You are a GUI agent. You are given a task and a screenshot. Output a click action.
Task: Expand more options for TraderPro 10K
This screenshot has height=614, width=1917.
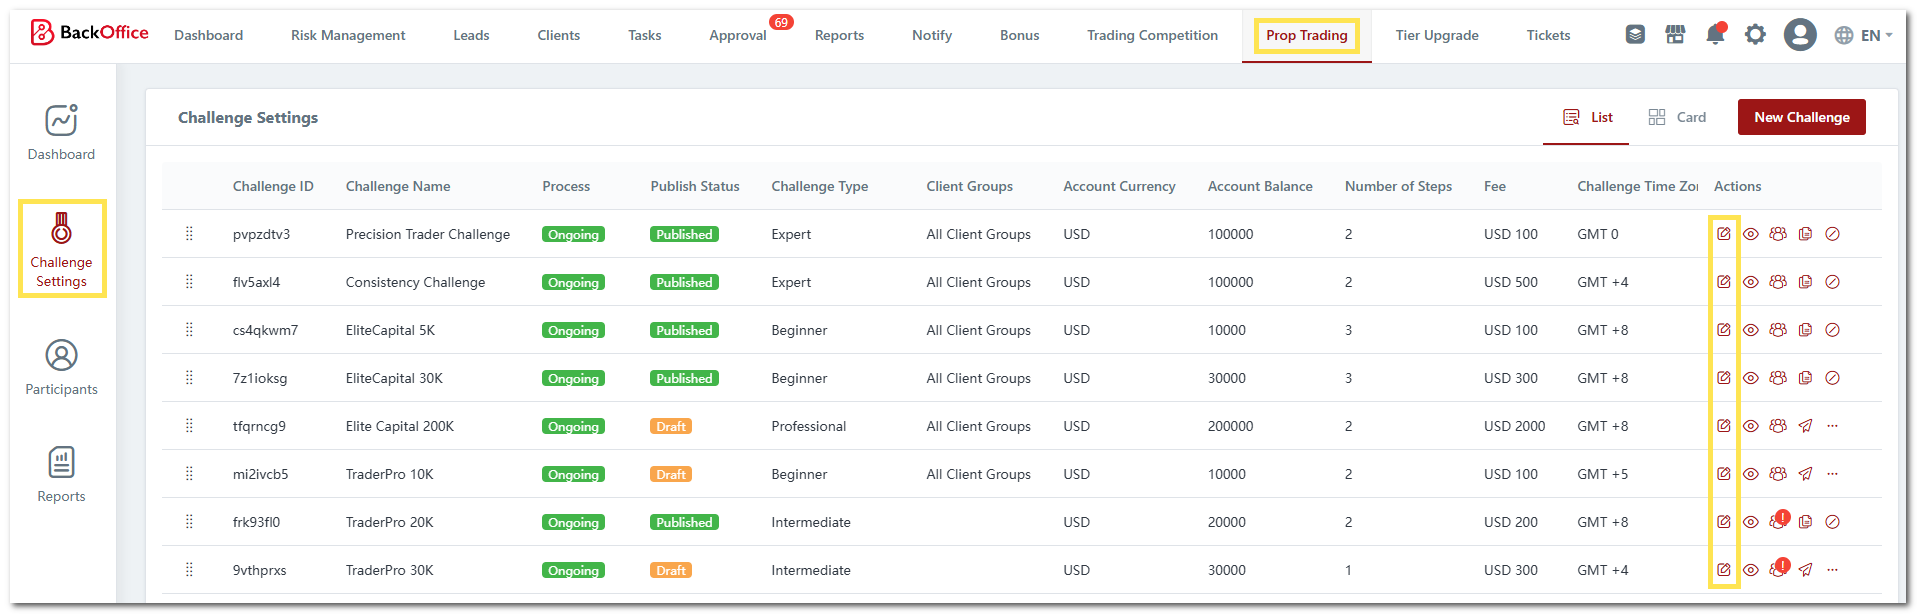(x=1832, y=474)
